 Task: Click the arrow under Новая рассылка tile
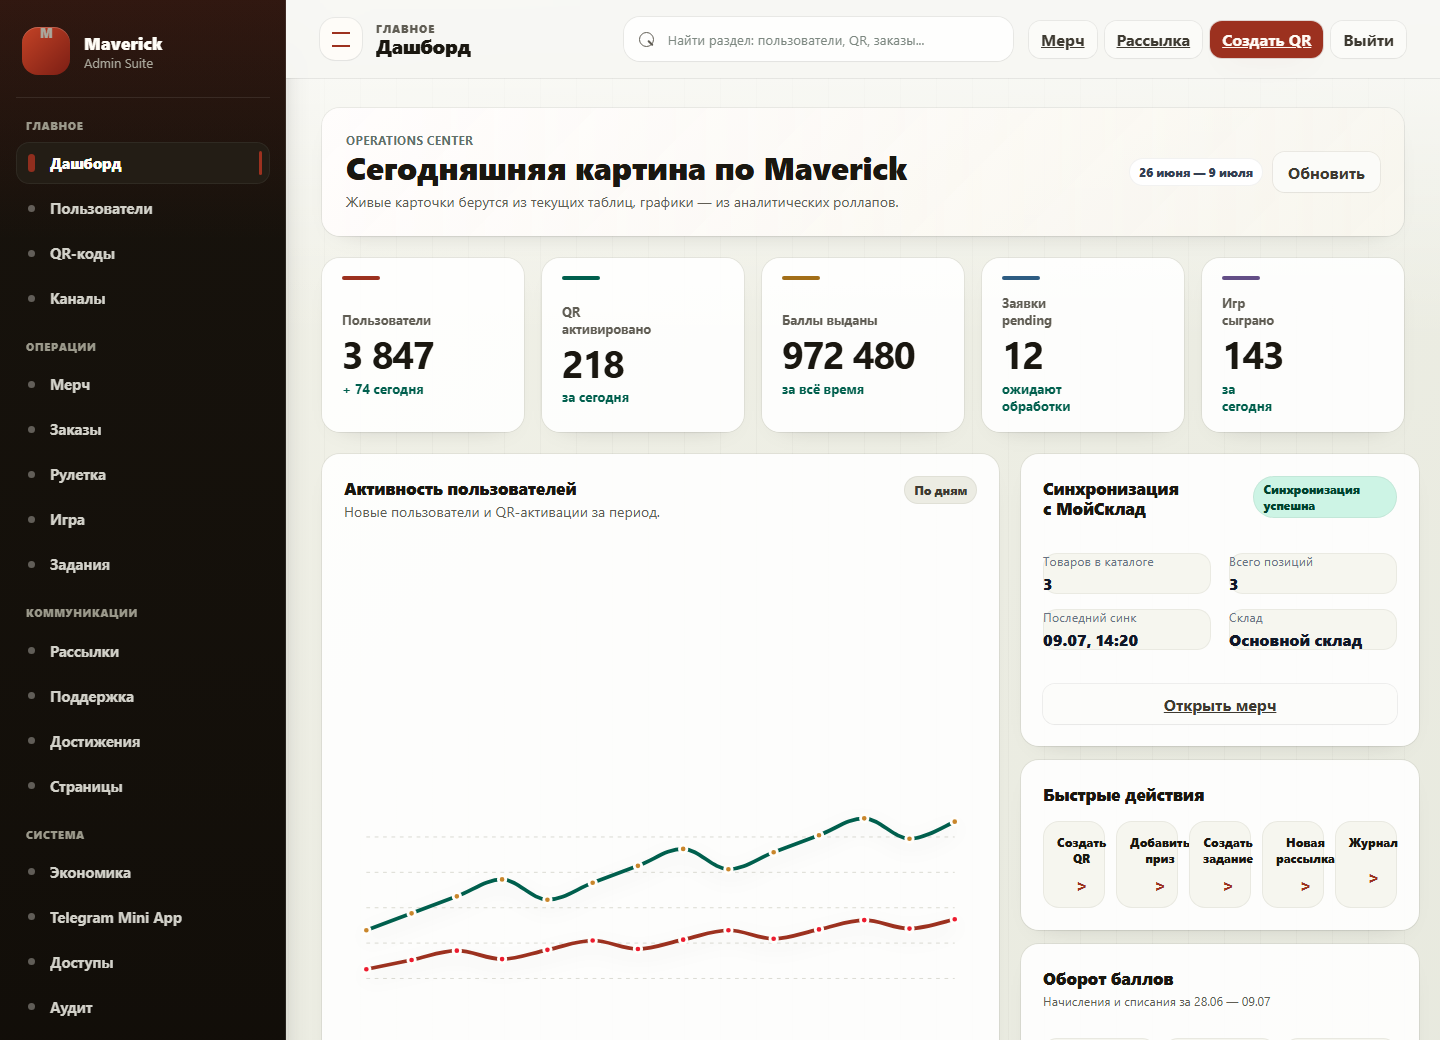coord(1305,886)
